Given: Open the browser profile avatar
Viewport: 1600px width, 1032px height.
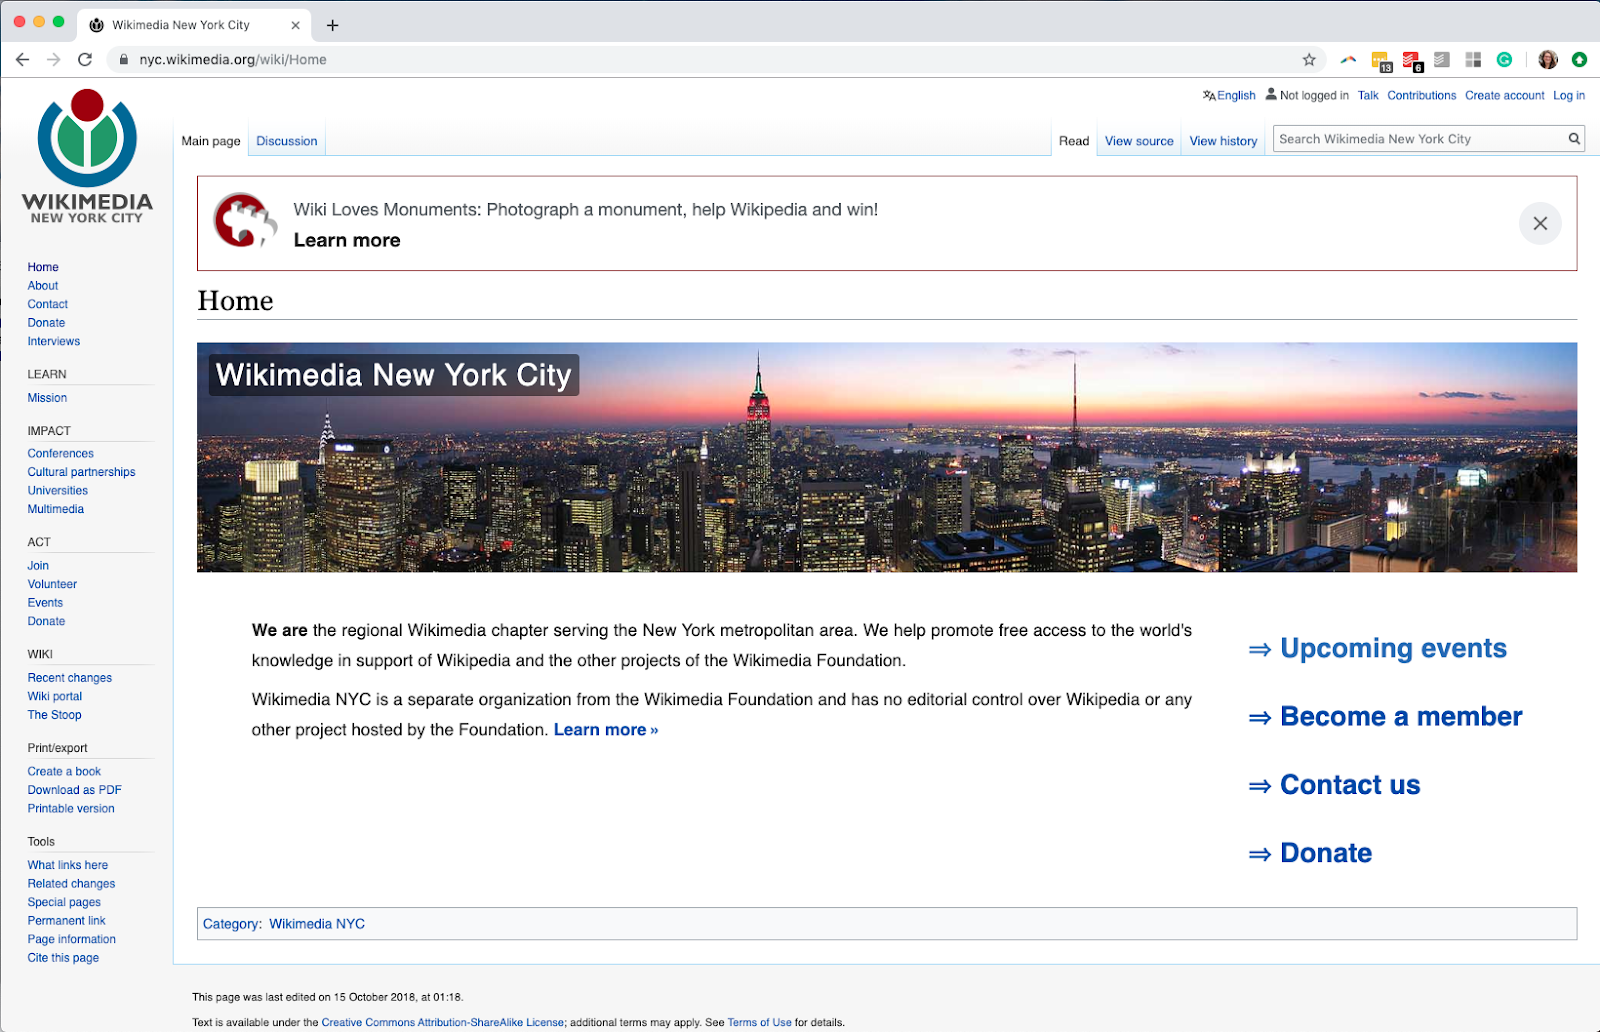Looking at the screenshot, I should click(x=1548, y=59).
